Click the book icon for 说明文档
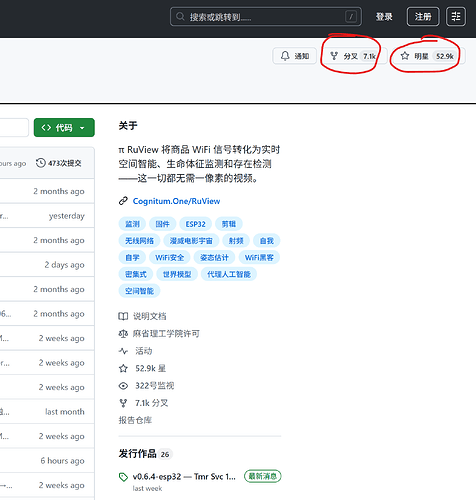This screenshot has width=476, height=500. (x=123, y=316)
